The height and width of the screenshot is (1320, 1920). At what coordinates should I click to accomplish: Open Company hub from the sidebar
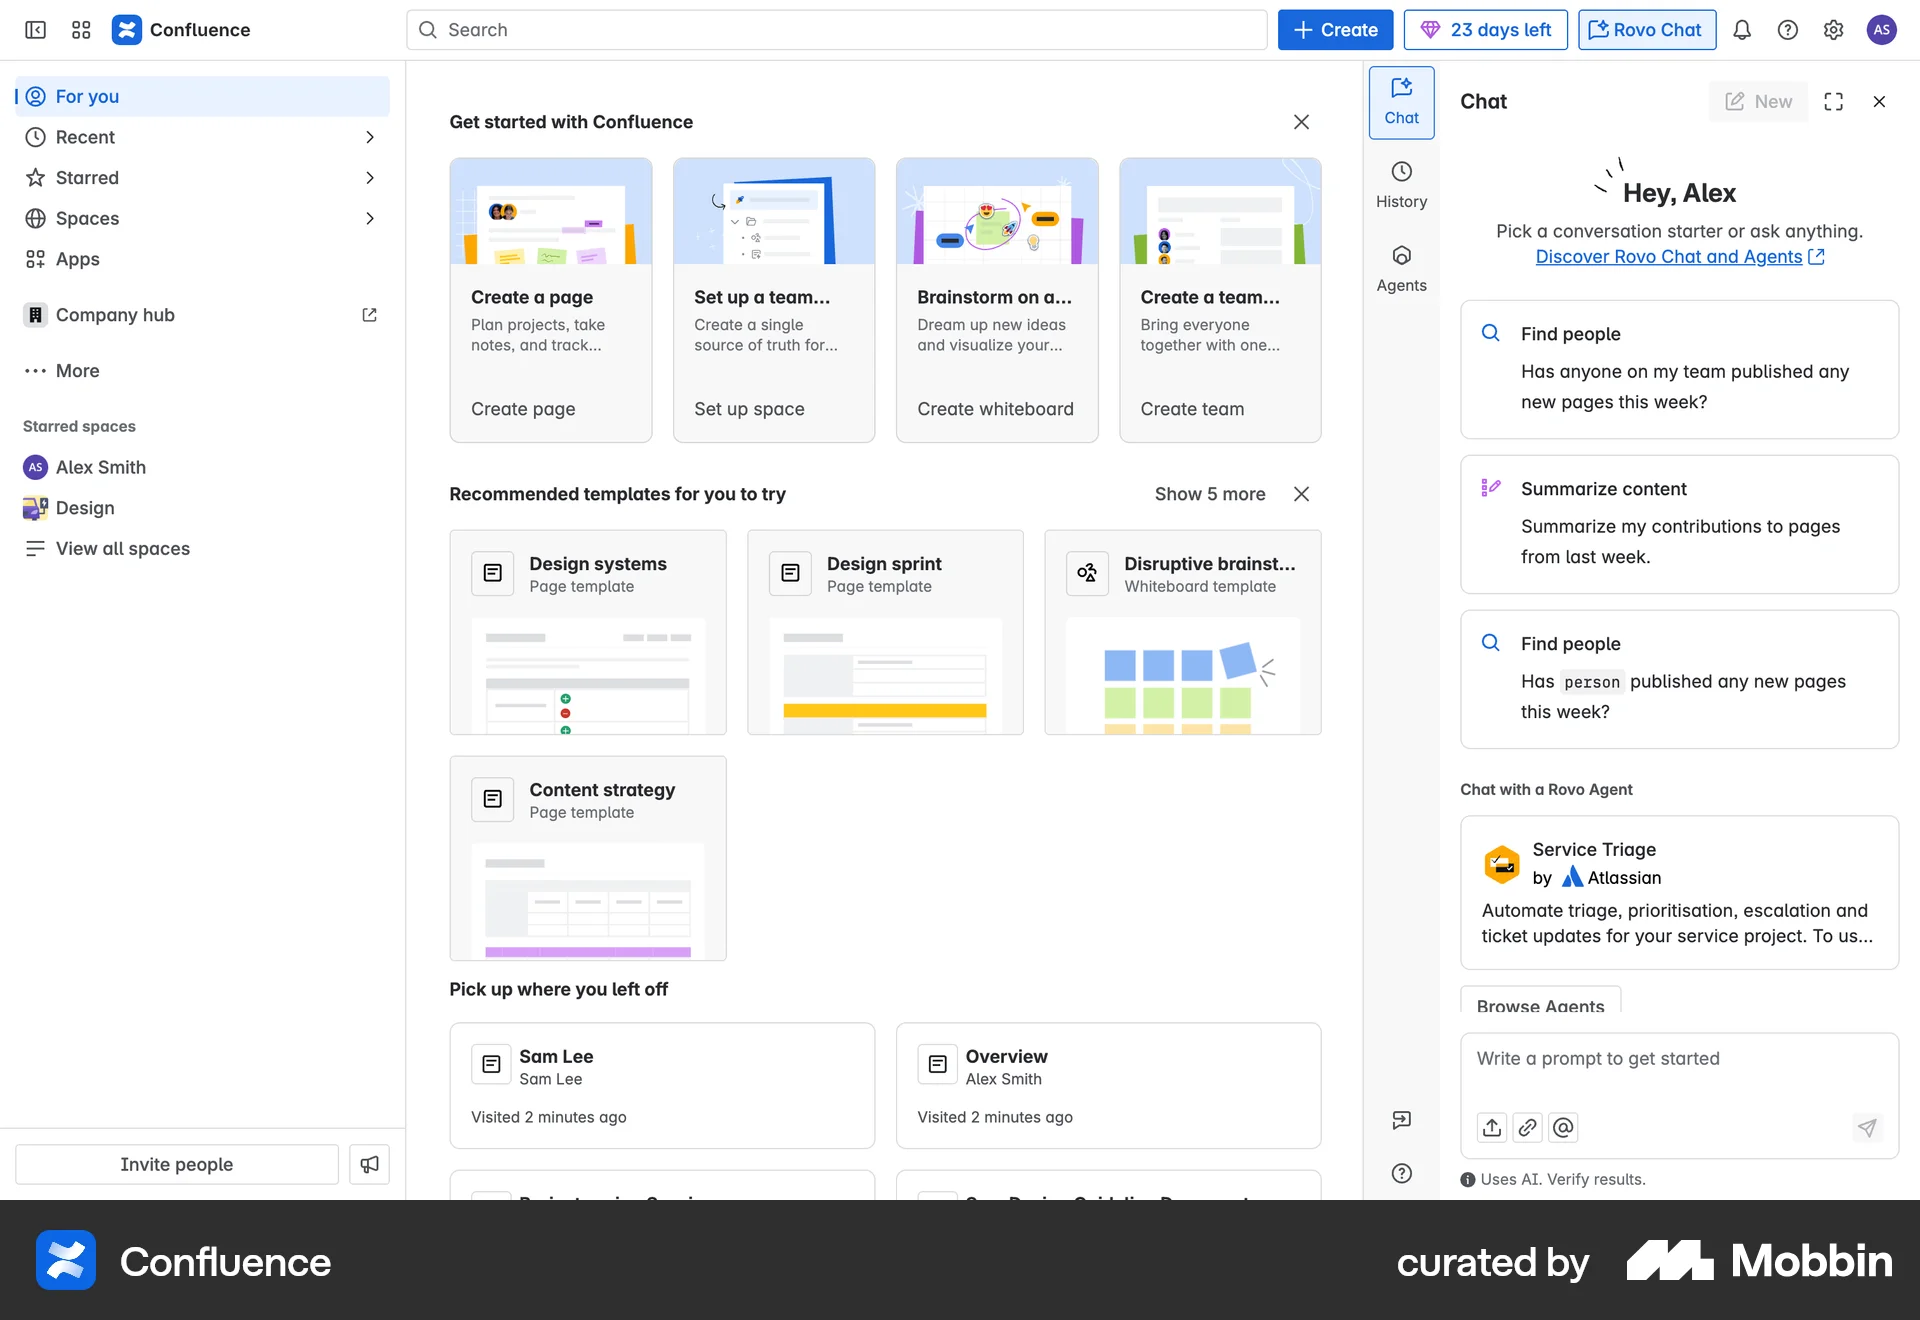click(115, 314)
